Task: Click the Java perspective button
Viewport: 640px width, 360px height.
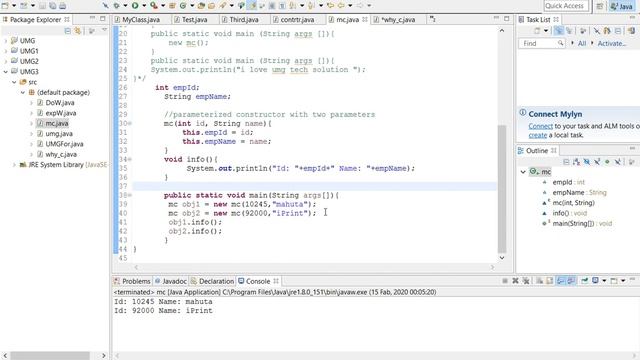Action: click(622, 6)
